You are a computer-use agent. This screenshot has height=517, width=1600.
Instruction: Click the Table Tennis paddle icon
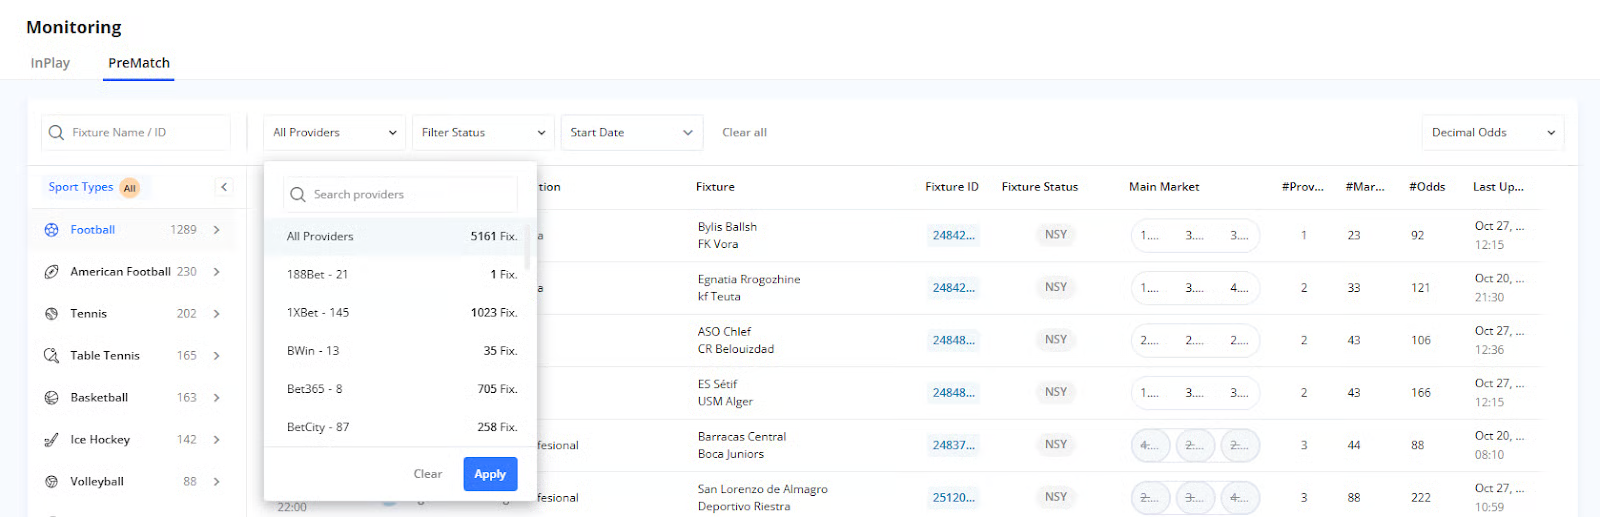coord(52,356)
